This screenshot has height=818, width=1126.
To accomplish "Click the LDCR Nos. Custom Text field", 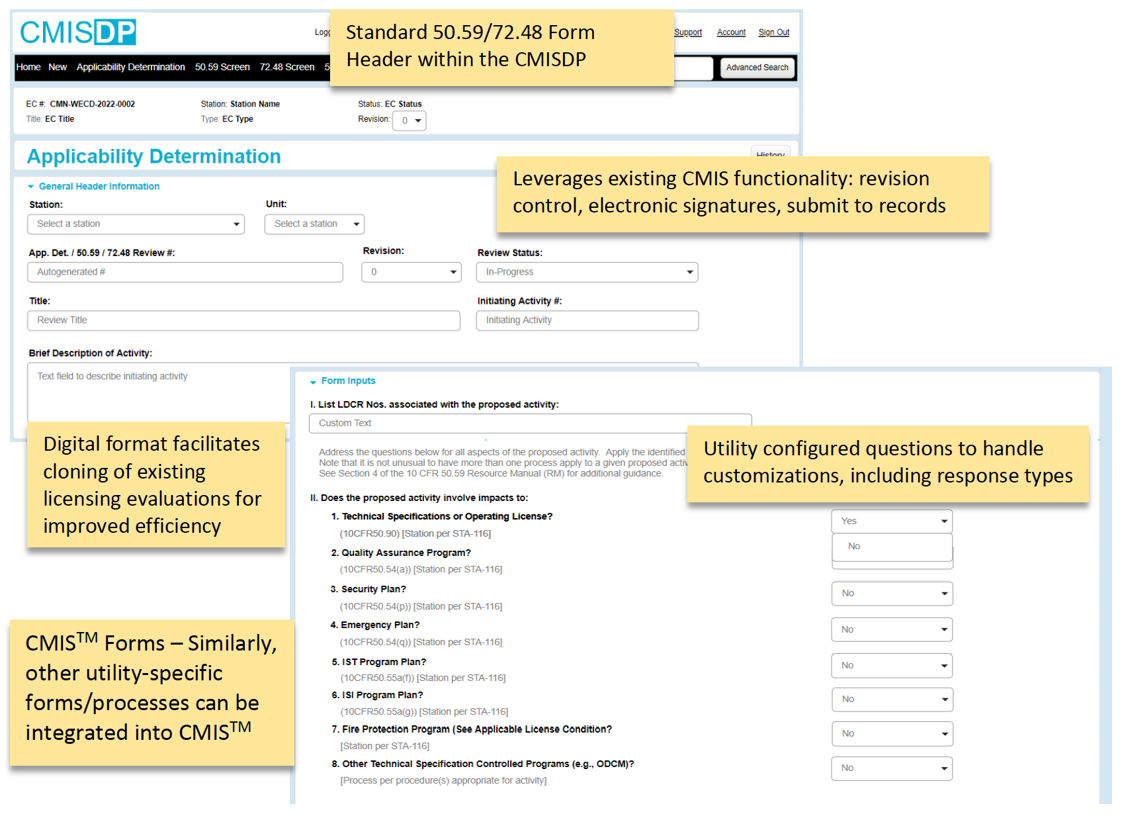I will 530,423.
